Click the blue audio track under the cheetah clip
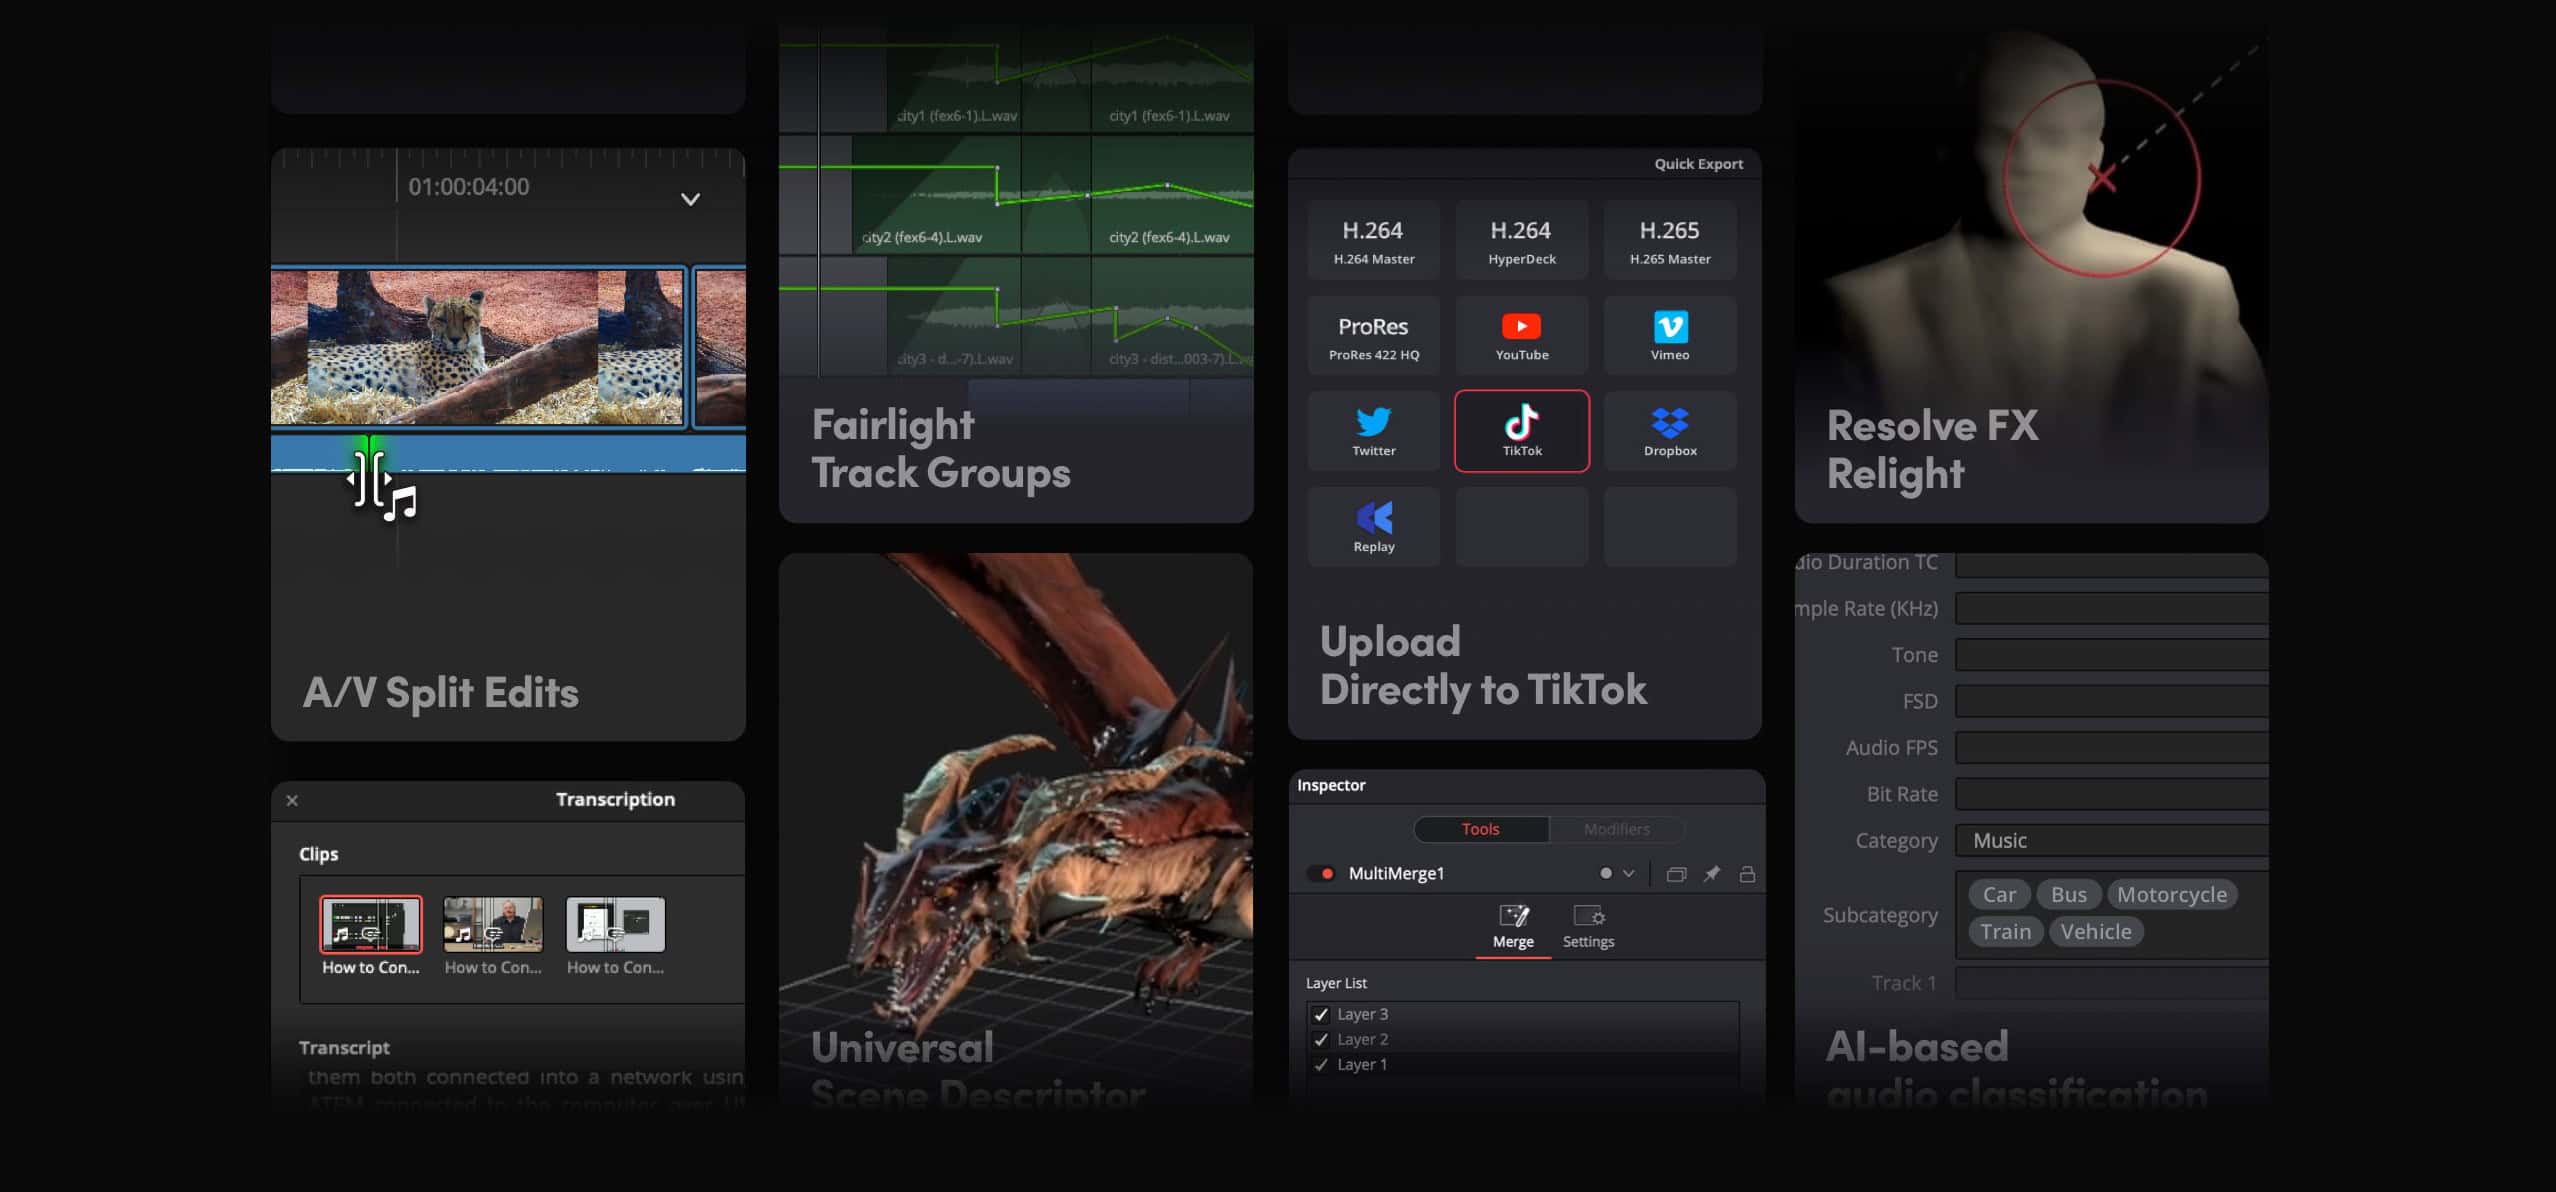This screenshot has height=1192, width=2556. (508, 453)
